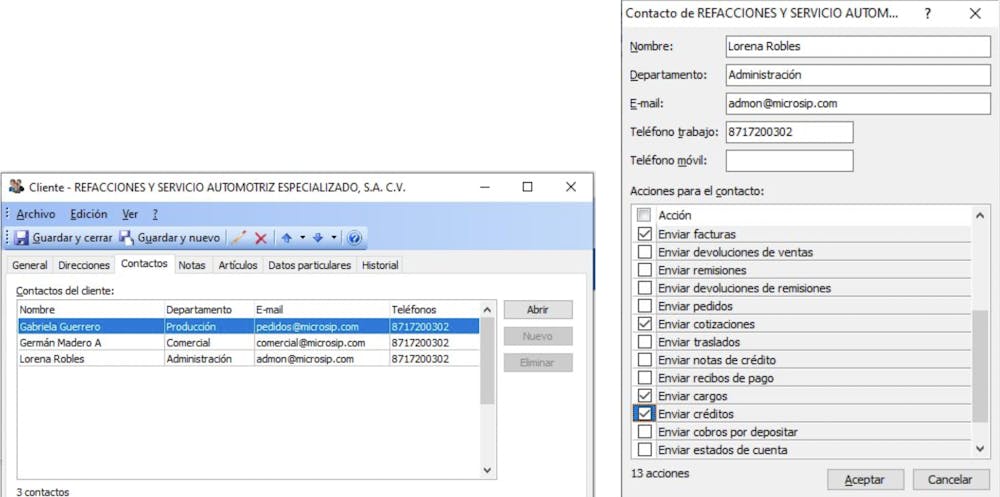Click the Abrir button
The image size is (1000, 497).
pyautogui.click(x=538, y=309)
